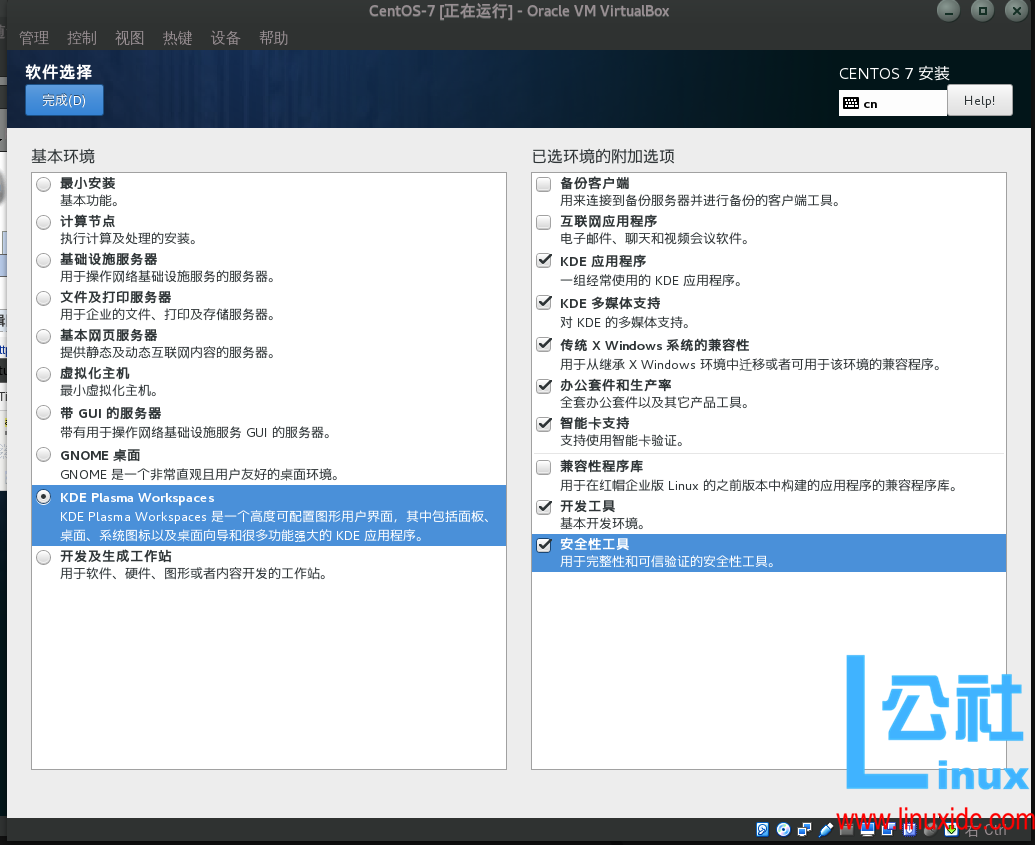Open the 帮助 menu
Image resolution: width=1035 pixels, height=845 pixels.
coord(273,38)
